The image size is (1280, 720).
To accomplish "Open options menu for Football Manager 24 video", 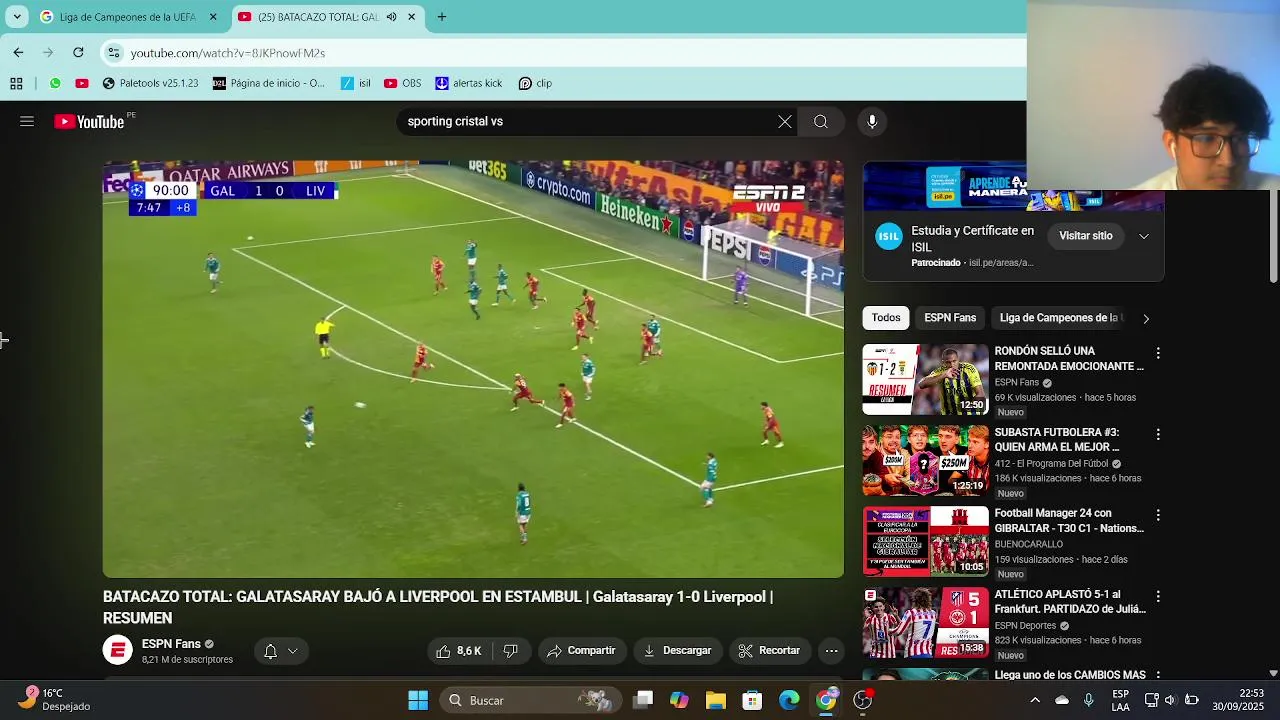I will click(1158, 515).
